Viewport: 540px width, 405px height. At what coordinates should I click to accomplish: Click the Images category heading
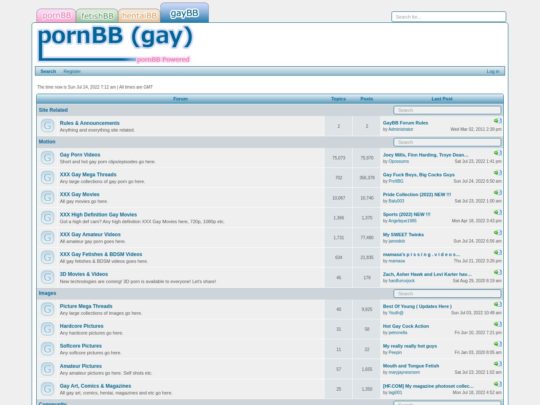pos(47,293)
